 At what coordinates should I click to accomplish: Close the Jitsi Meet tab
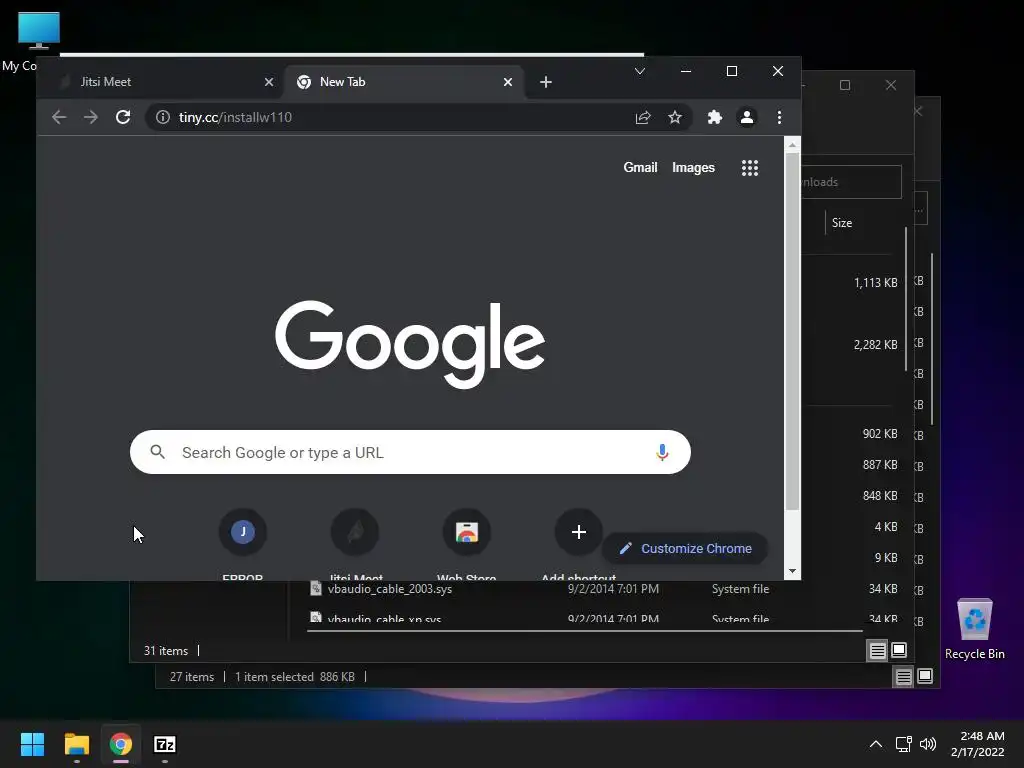pos(268,82)
